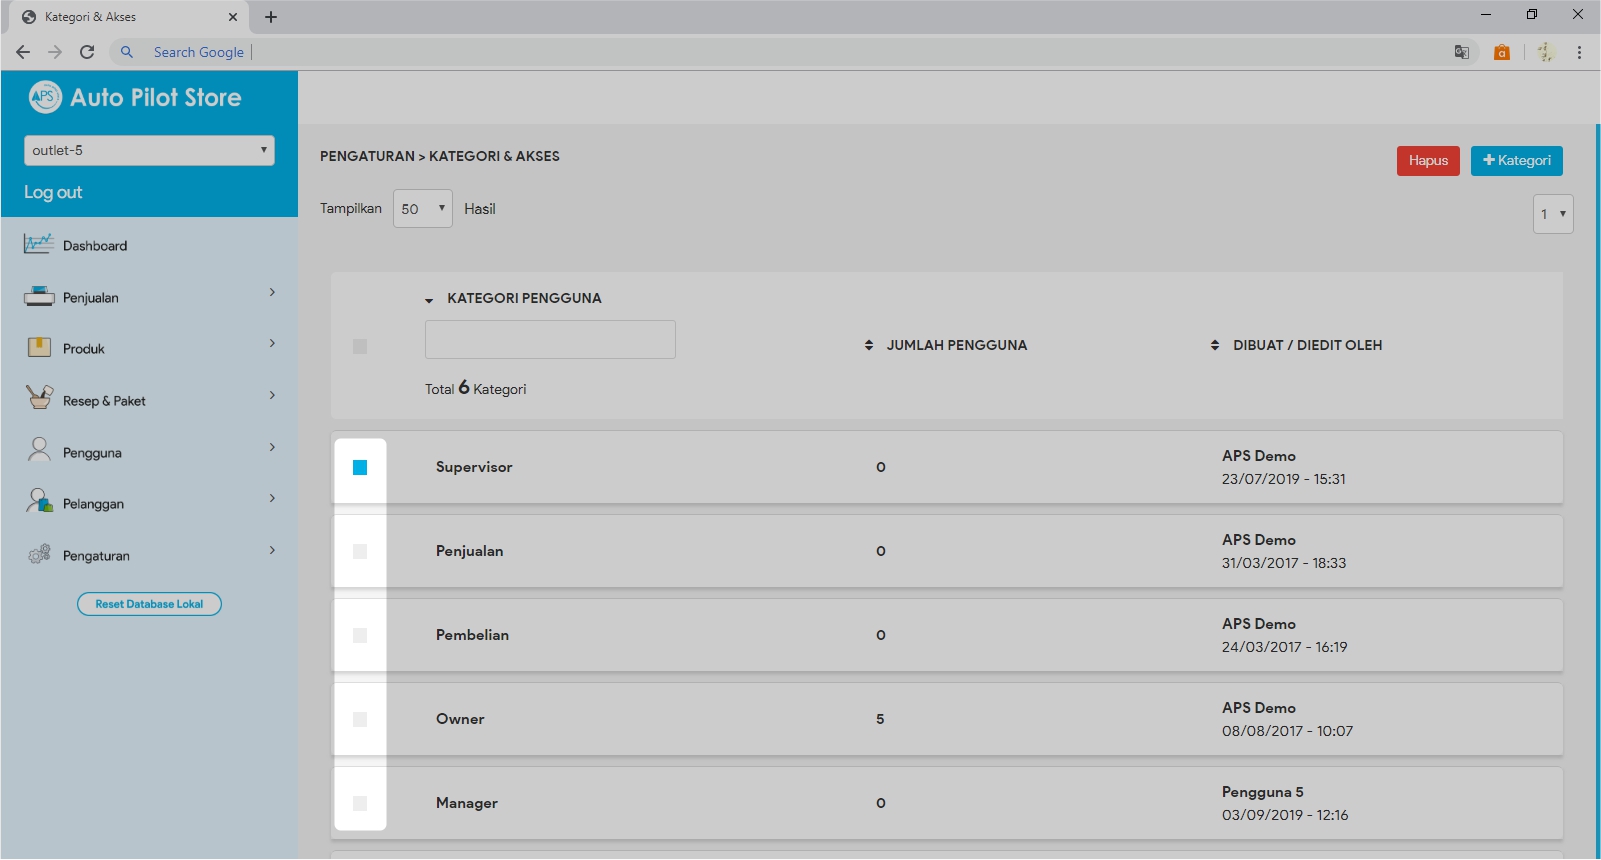Click the Pelanggan customer icon
This screenshot has height=860, width=1601.
39,501
